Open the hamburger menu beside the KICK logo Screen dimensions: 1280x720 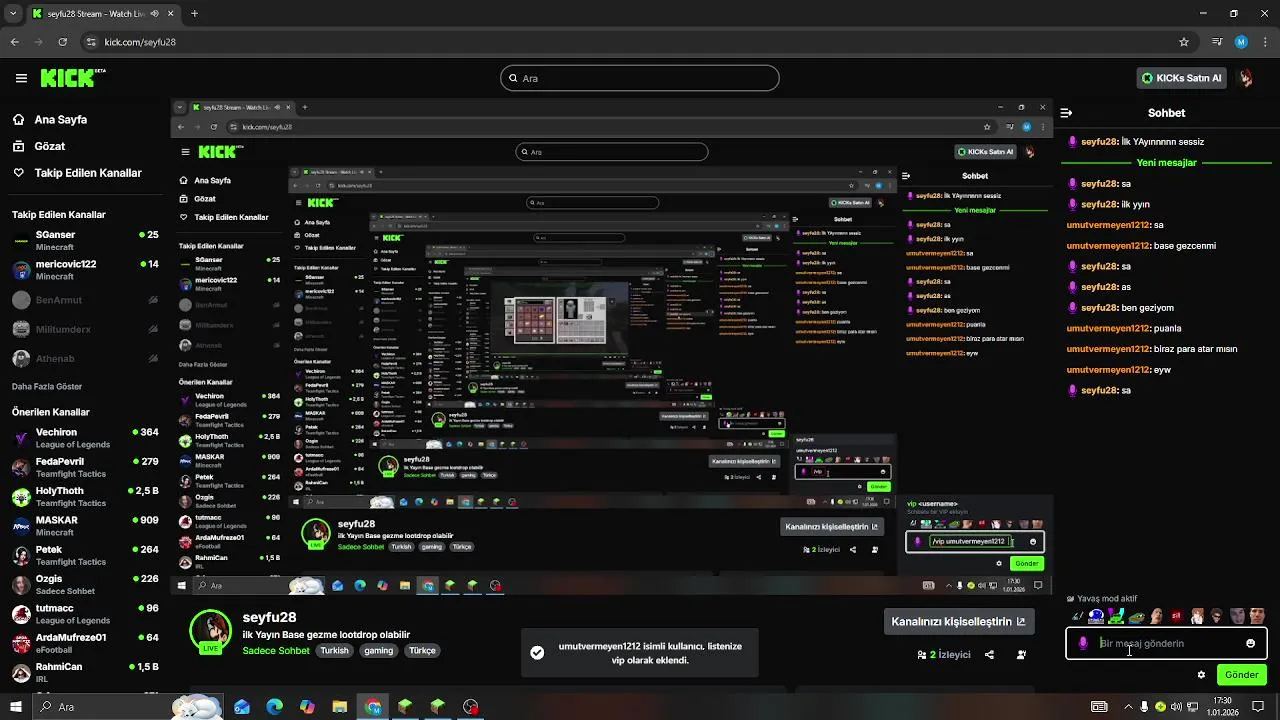(x=21, y=78)
